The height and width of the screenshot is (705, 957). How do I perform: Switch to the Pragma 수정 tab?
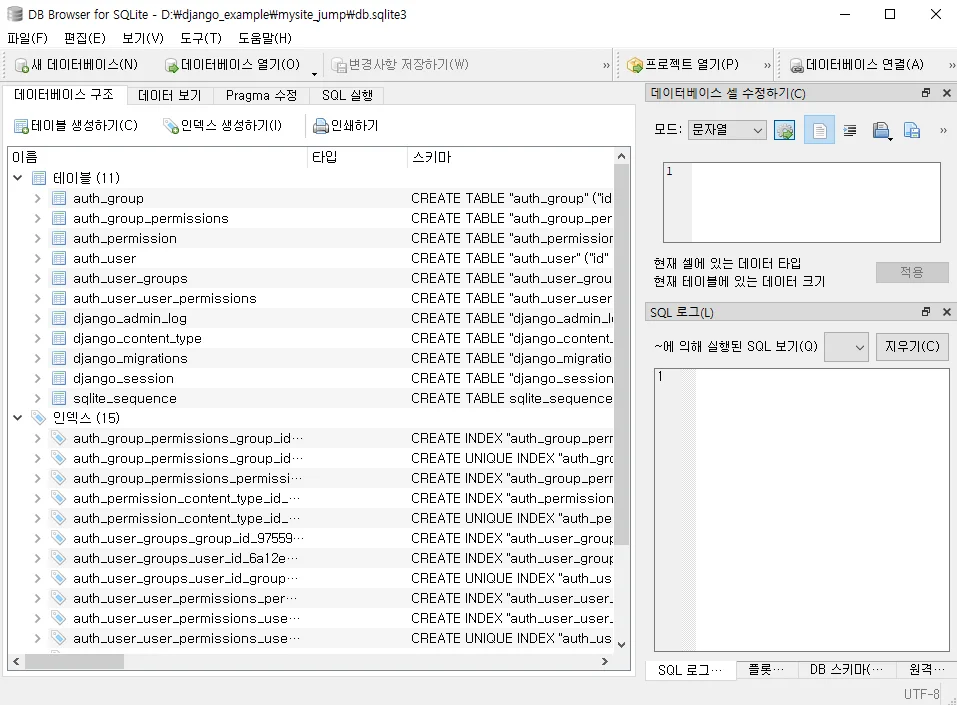[x=261, y=96]
